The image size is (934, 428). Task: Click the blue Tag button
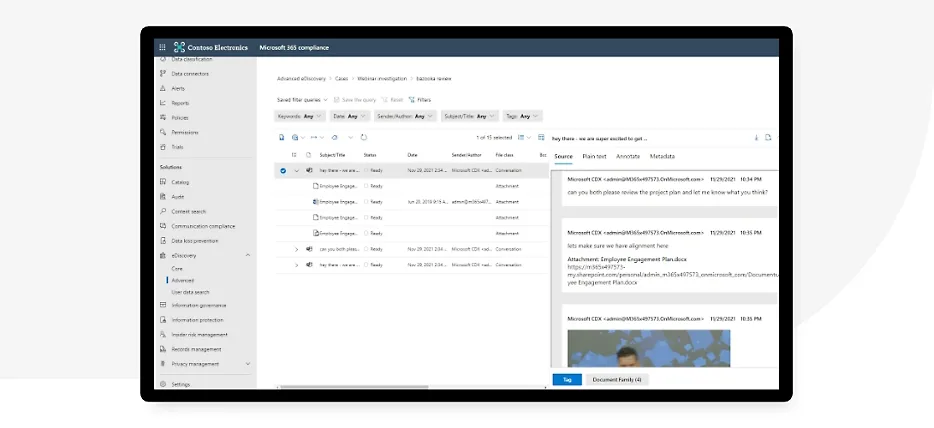click(x=566, y=380)
